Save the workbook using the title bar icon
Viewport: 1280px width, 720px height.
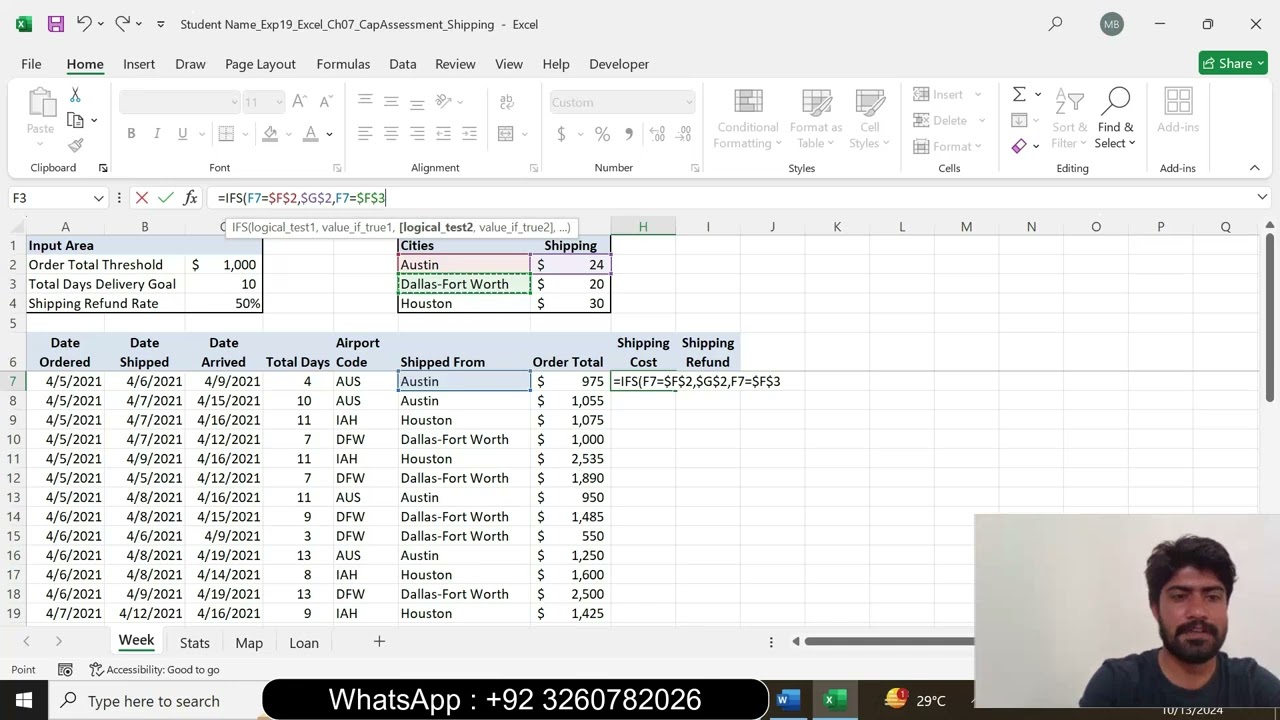(56, 24)
